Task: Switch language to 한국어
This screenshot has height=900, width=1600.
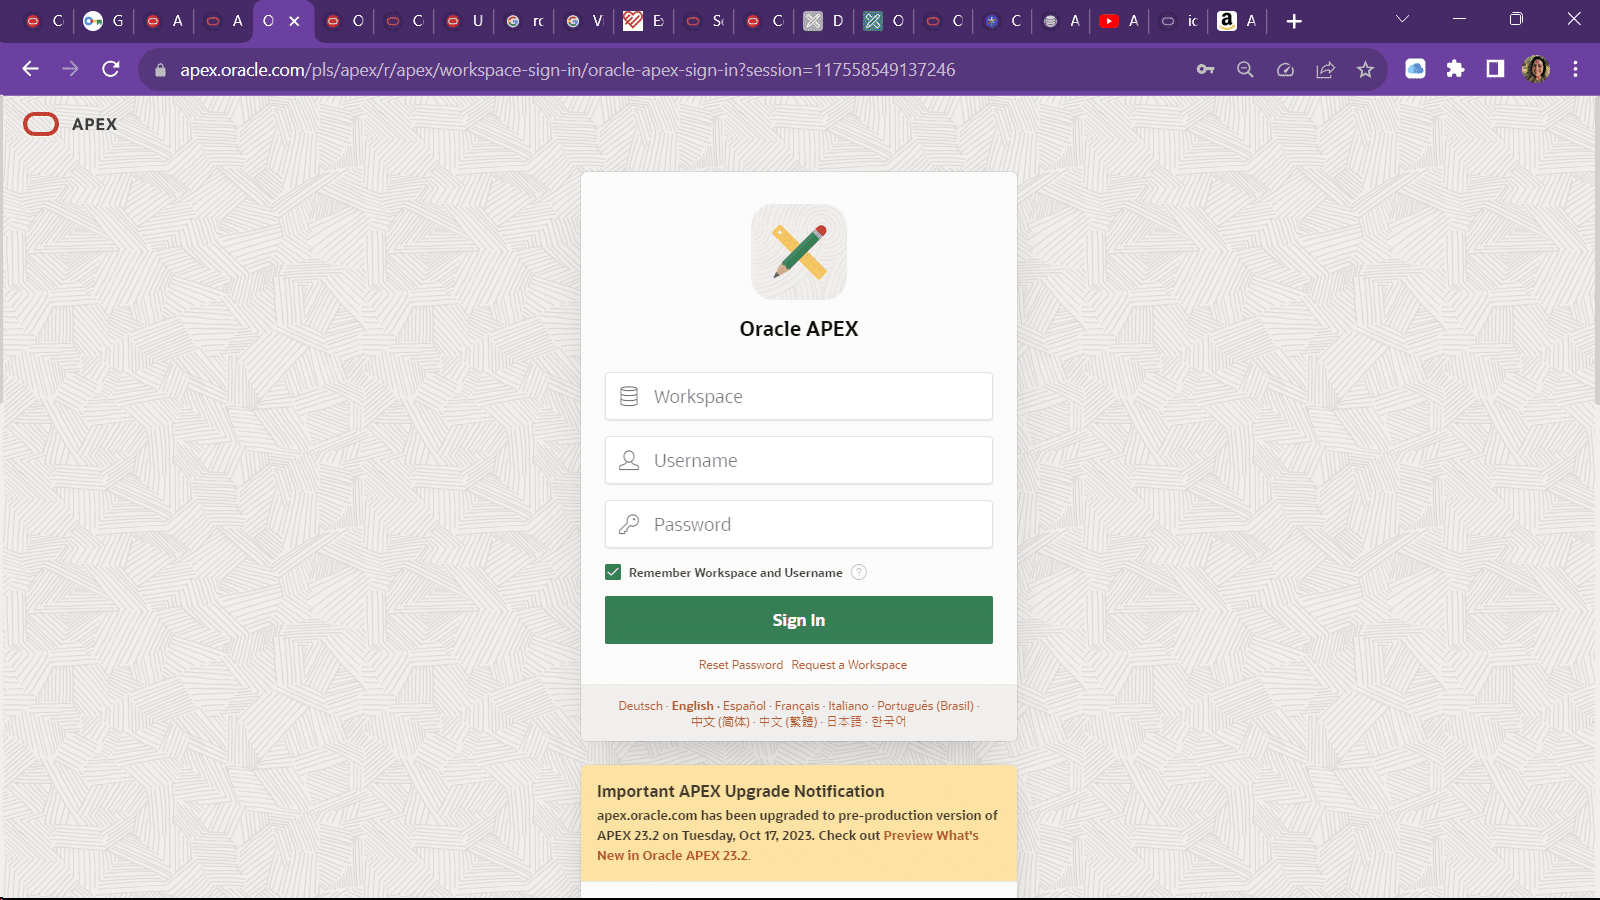Action: pyautogui.click(x=888, y=722)
